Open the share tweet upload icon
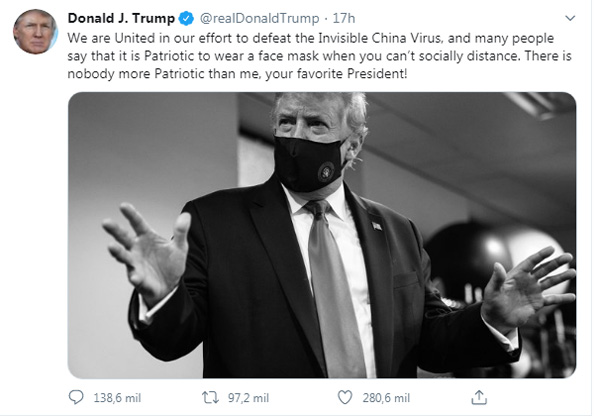 pyautogui.click(x=479, y=397)
